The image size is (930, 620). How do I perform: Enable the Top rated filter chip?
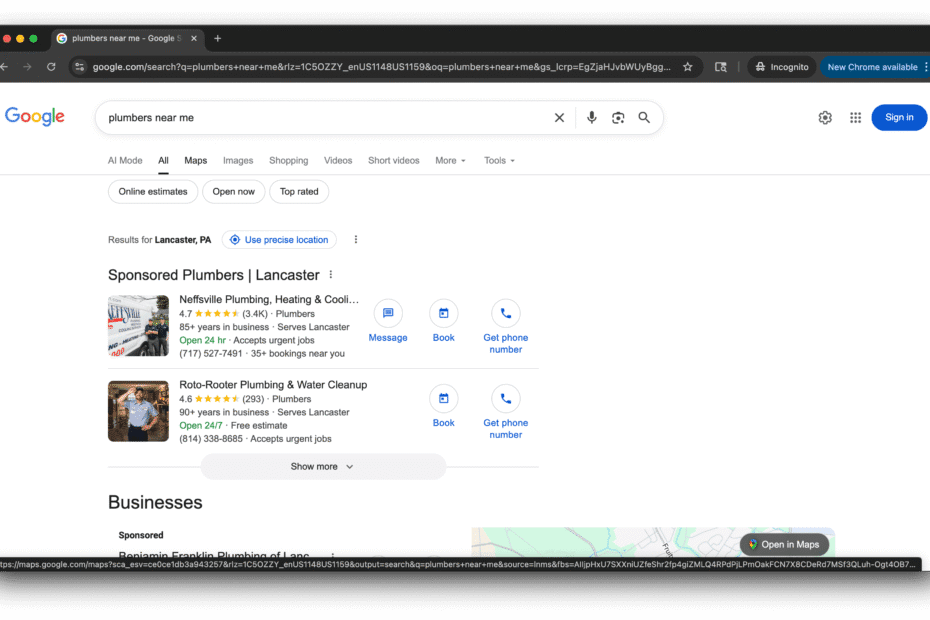(299, 192)
